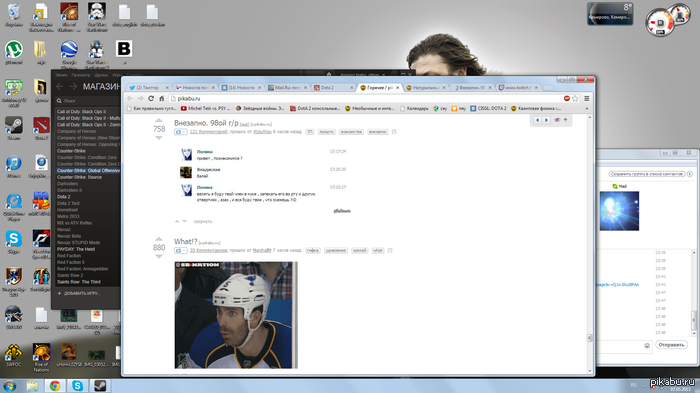
Task: Switch to the Twitter tab in Chrome
Action: point(148,88)
